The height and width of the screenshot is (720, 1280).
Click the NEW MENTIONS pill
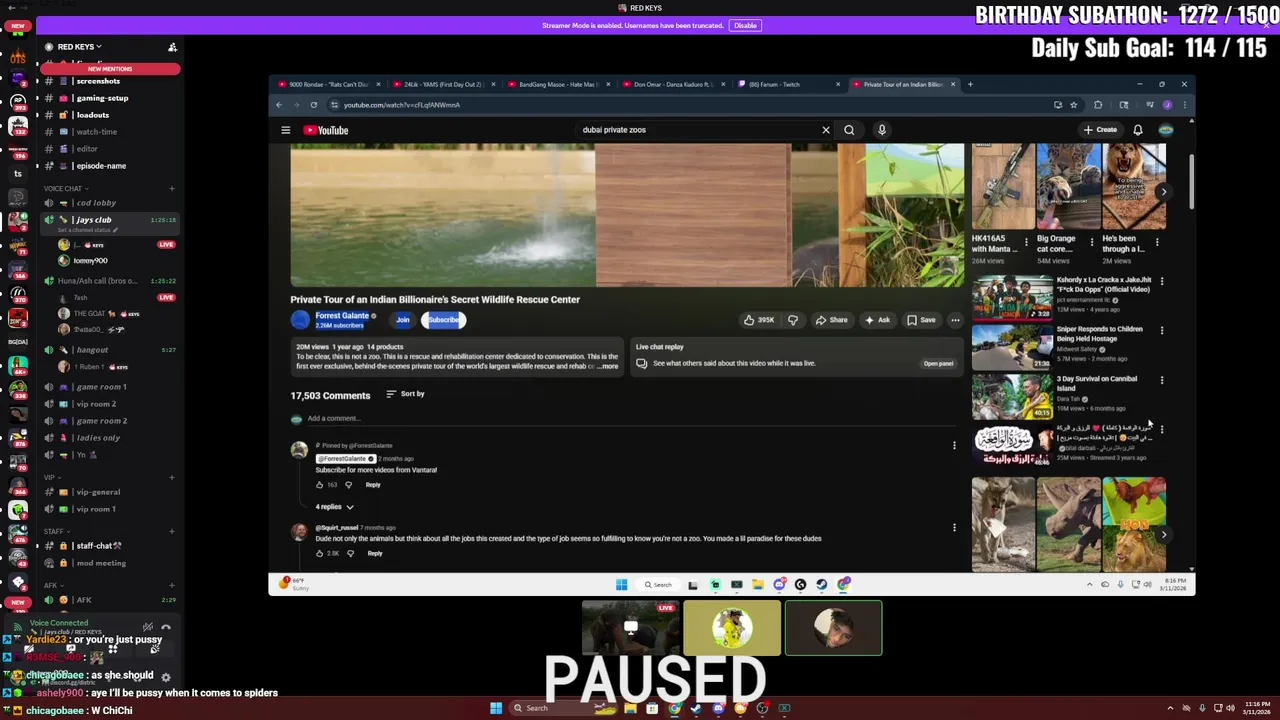pyautogui.click(x=110, y=69)
